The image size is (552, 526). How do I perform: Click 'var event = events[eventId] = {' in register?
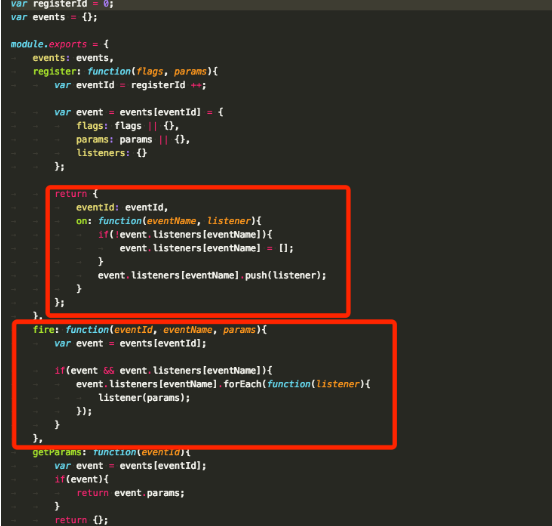(x=139, y=112)
